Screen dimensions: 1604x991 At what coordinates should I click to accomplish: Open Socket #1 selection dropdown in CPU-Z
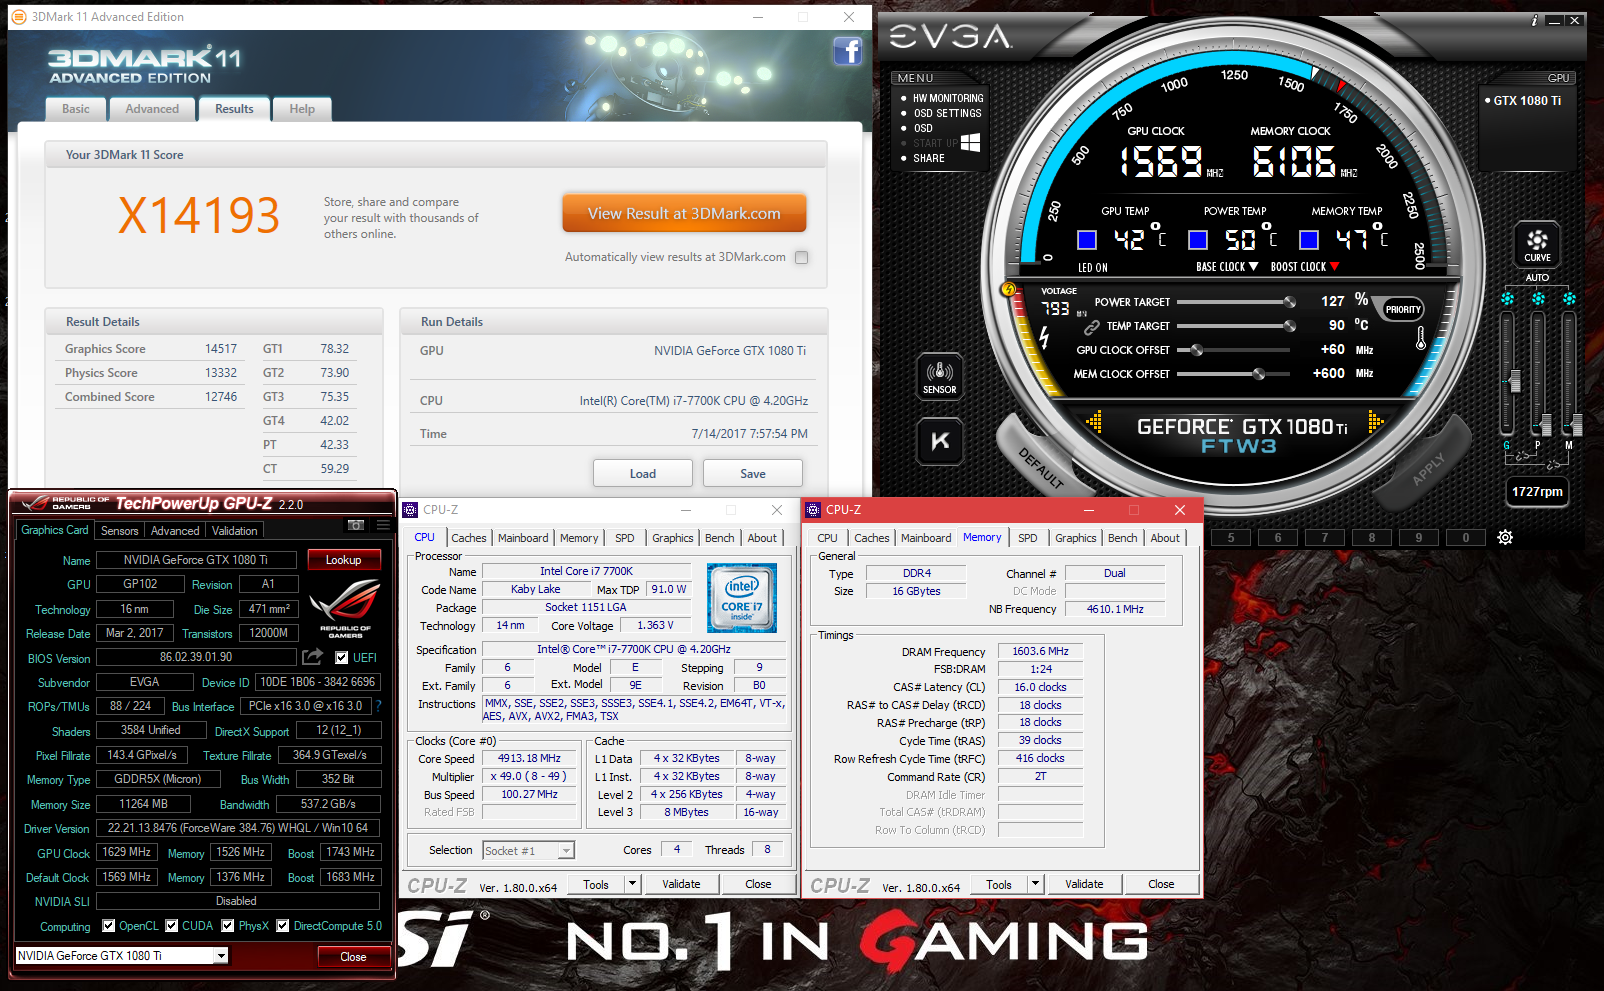[567, 851]
